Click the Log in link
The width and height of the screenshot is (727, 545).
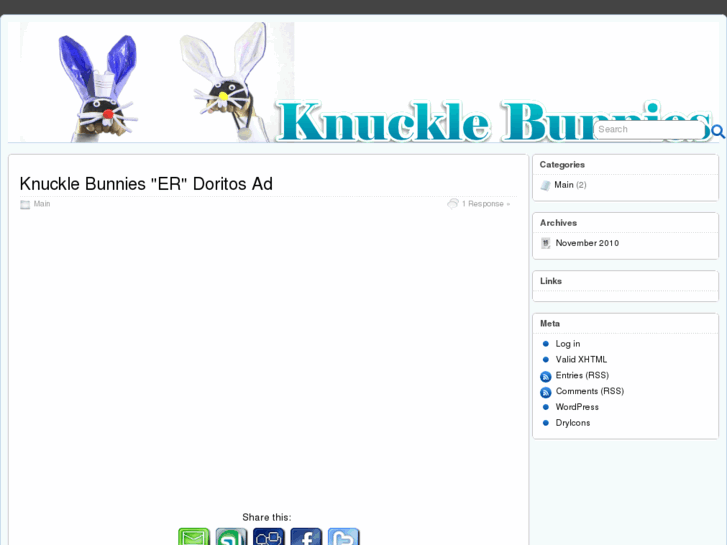tap(568, 344)
